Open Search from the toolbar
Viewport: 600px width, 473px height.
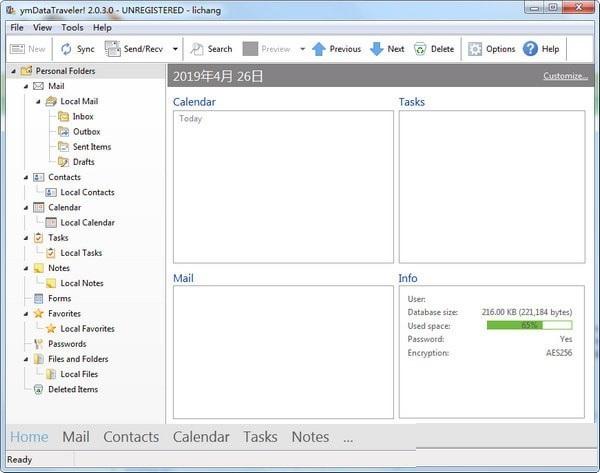197,49
